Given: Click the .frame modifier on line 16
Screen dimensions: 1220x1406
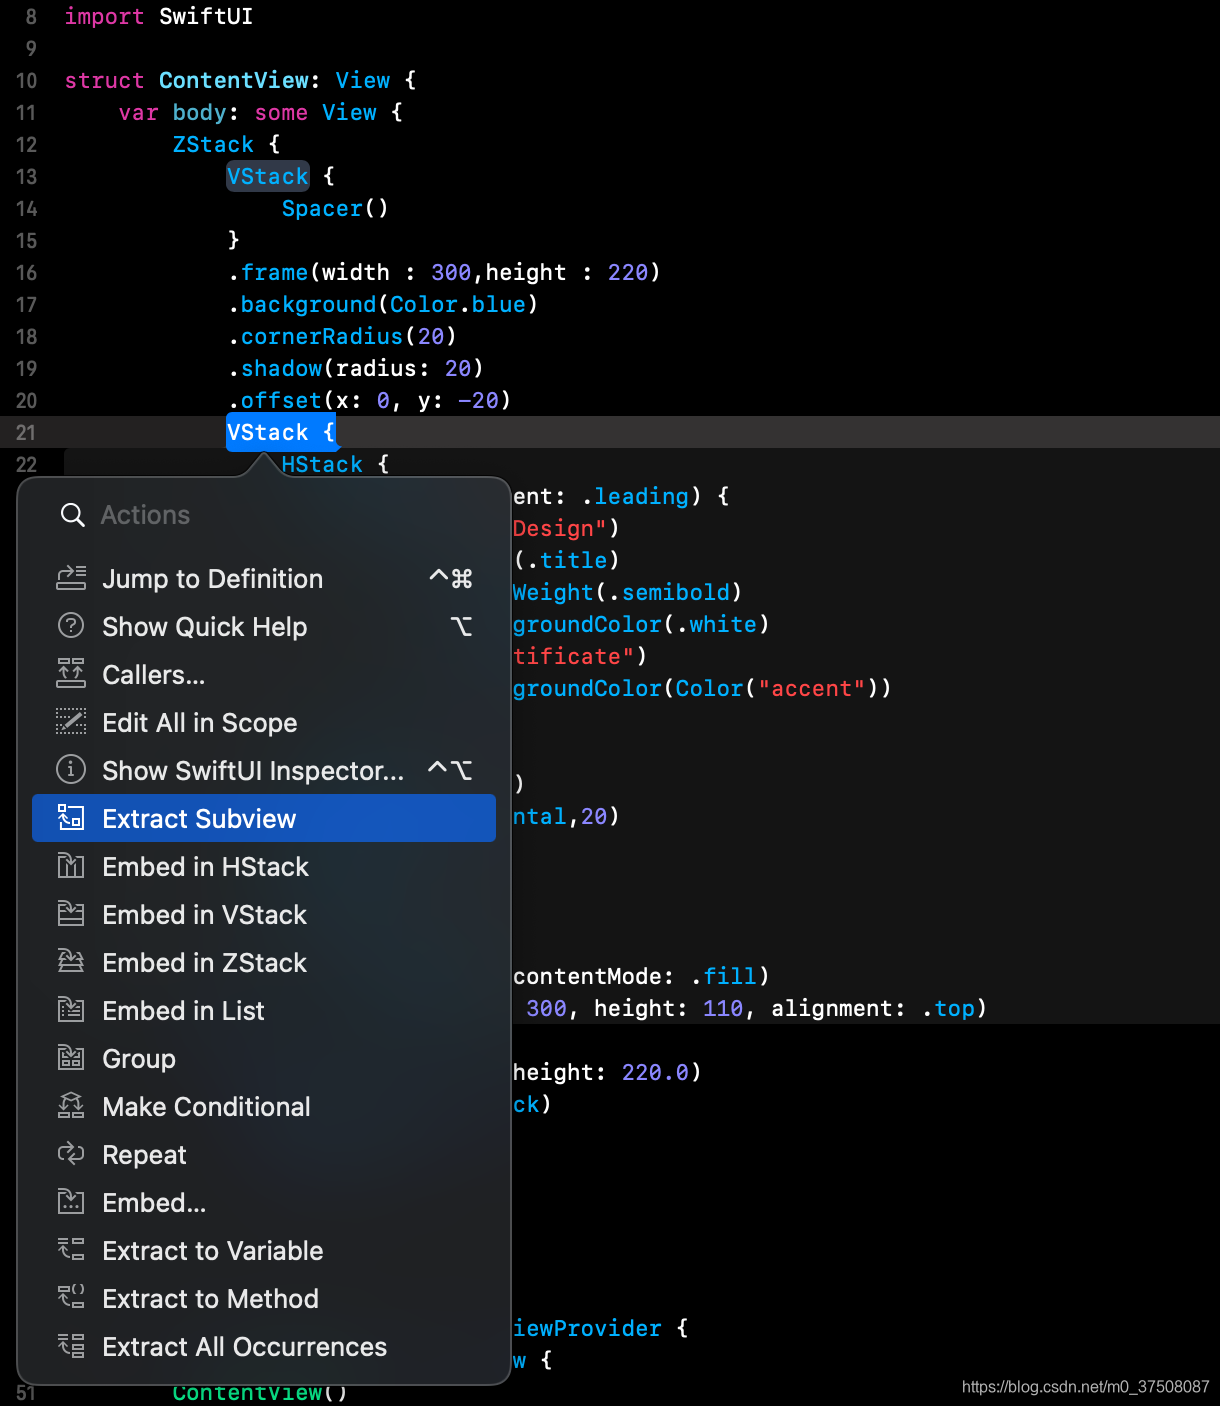Looking at the screenshot, I should tap(268, 272).
